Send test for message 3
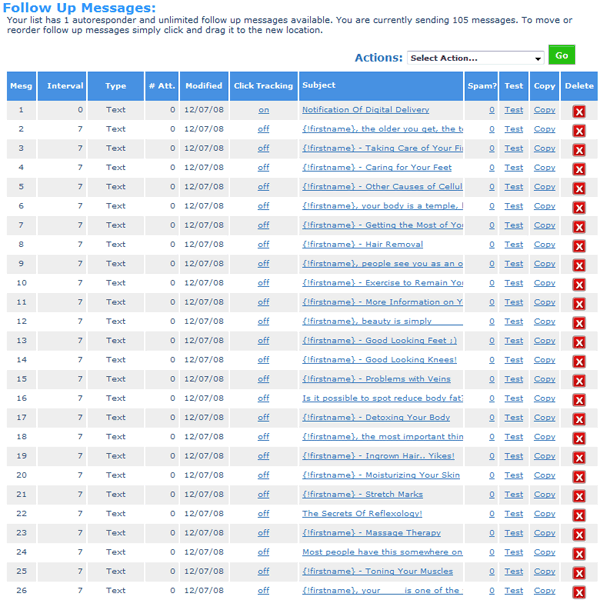 click(x=513, y=148)
